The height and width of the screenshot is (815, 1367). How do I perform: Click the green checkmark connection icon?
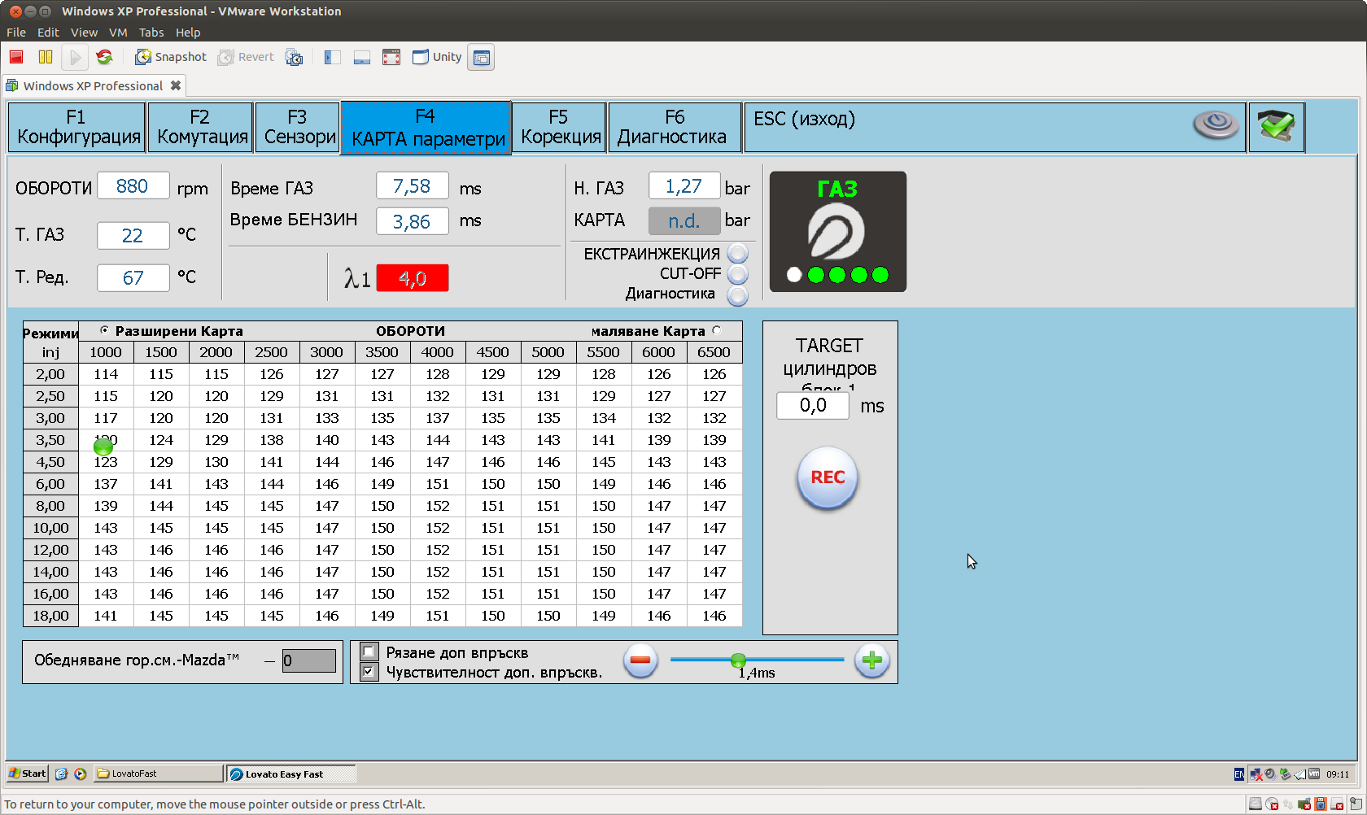click(1276, 127)
